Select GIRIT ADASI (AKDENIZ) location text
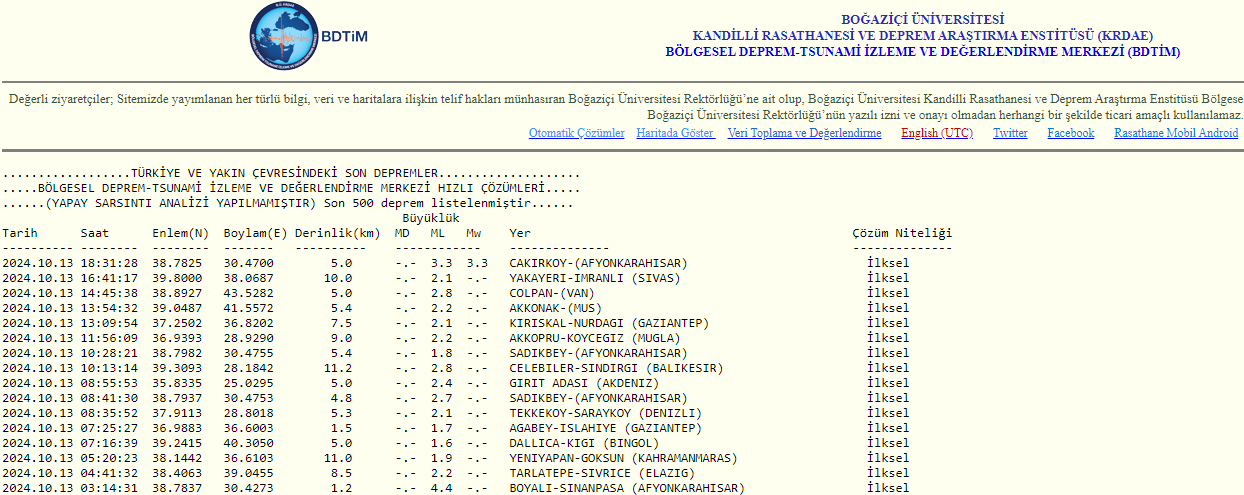The height and width of the screenshot is (495, 1244). 584,383
